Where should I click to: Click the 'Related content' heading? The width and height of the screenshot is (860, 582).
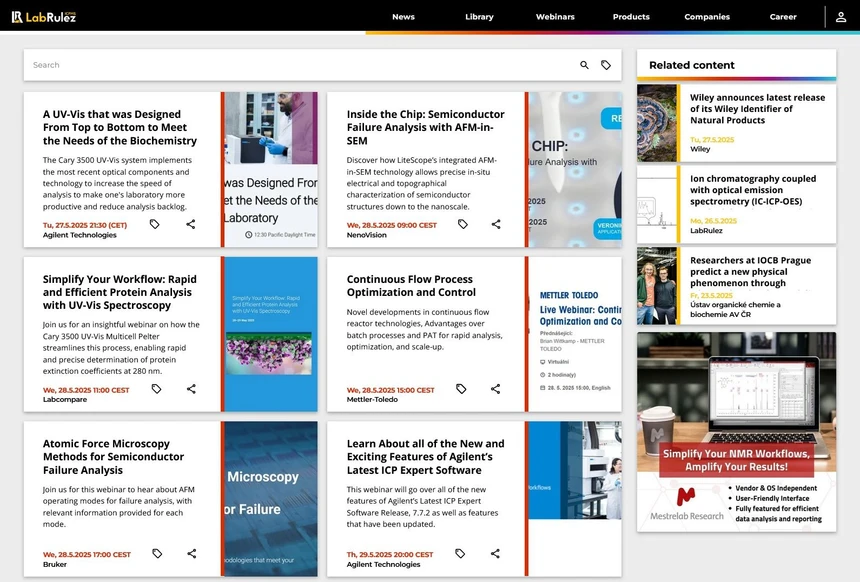[692, 65]
